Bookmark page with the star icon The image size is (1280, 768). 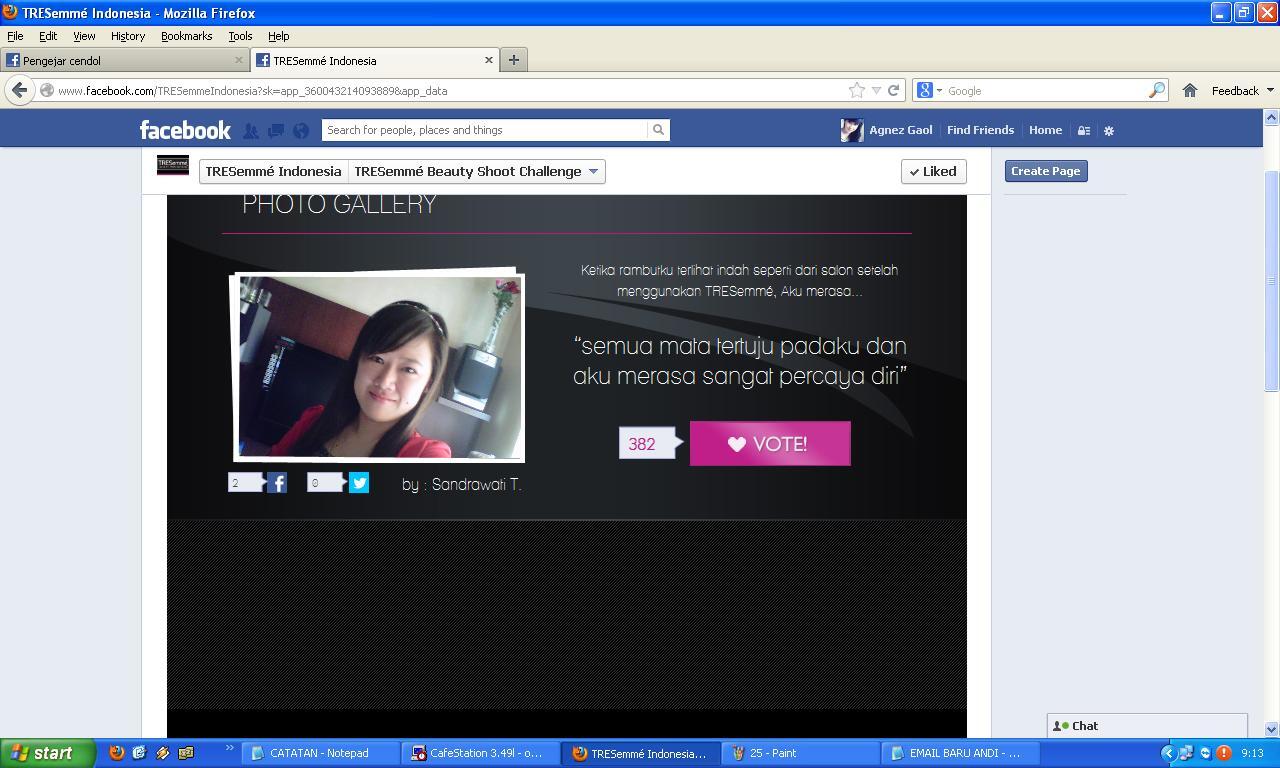click(857, 90)
